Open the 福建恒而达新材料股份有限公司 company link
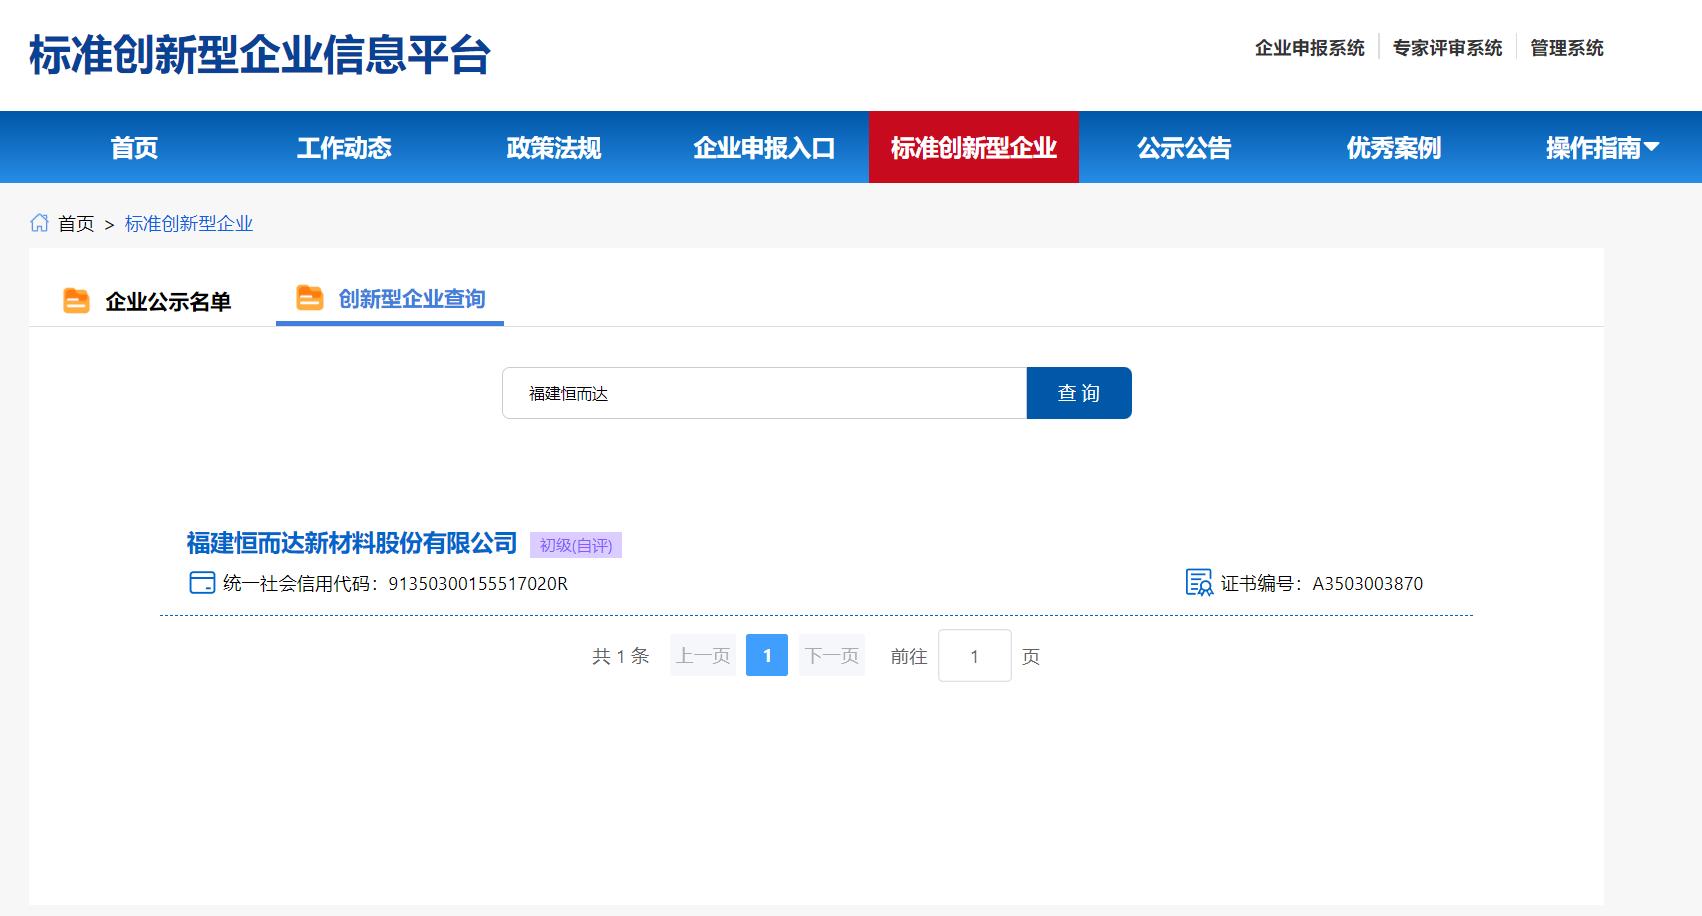This screenshot has width=1702, height=916. coord(351,543)
